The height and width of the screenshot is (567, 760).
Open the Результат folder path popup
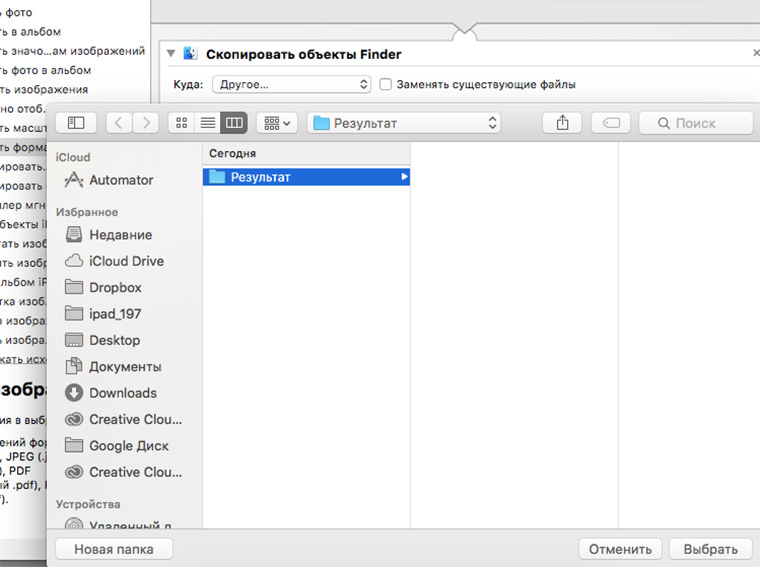point(404,123)
